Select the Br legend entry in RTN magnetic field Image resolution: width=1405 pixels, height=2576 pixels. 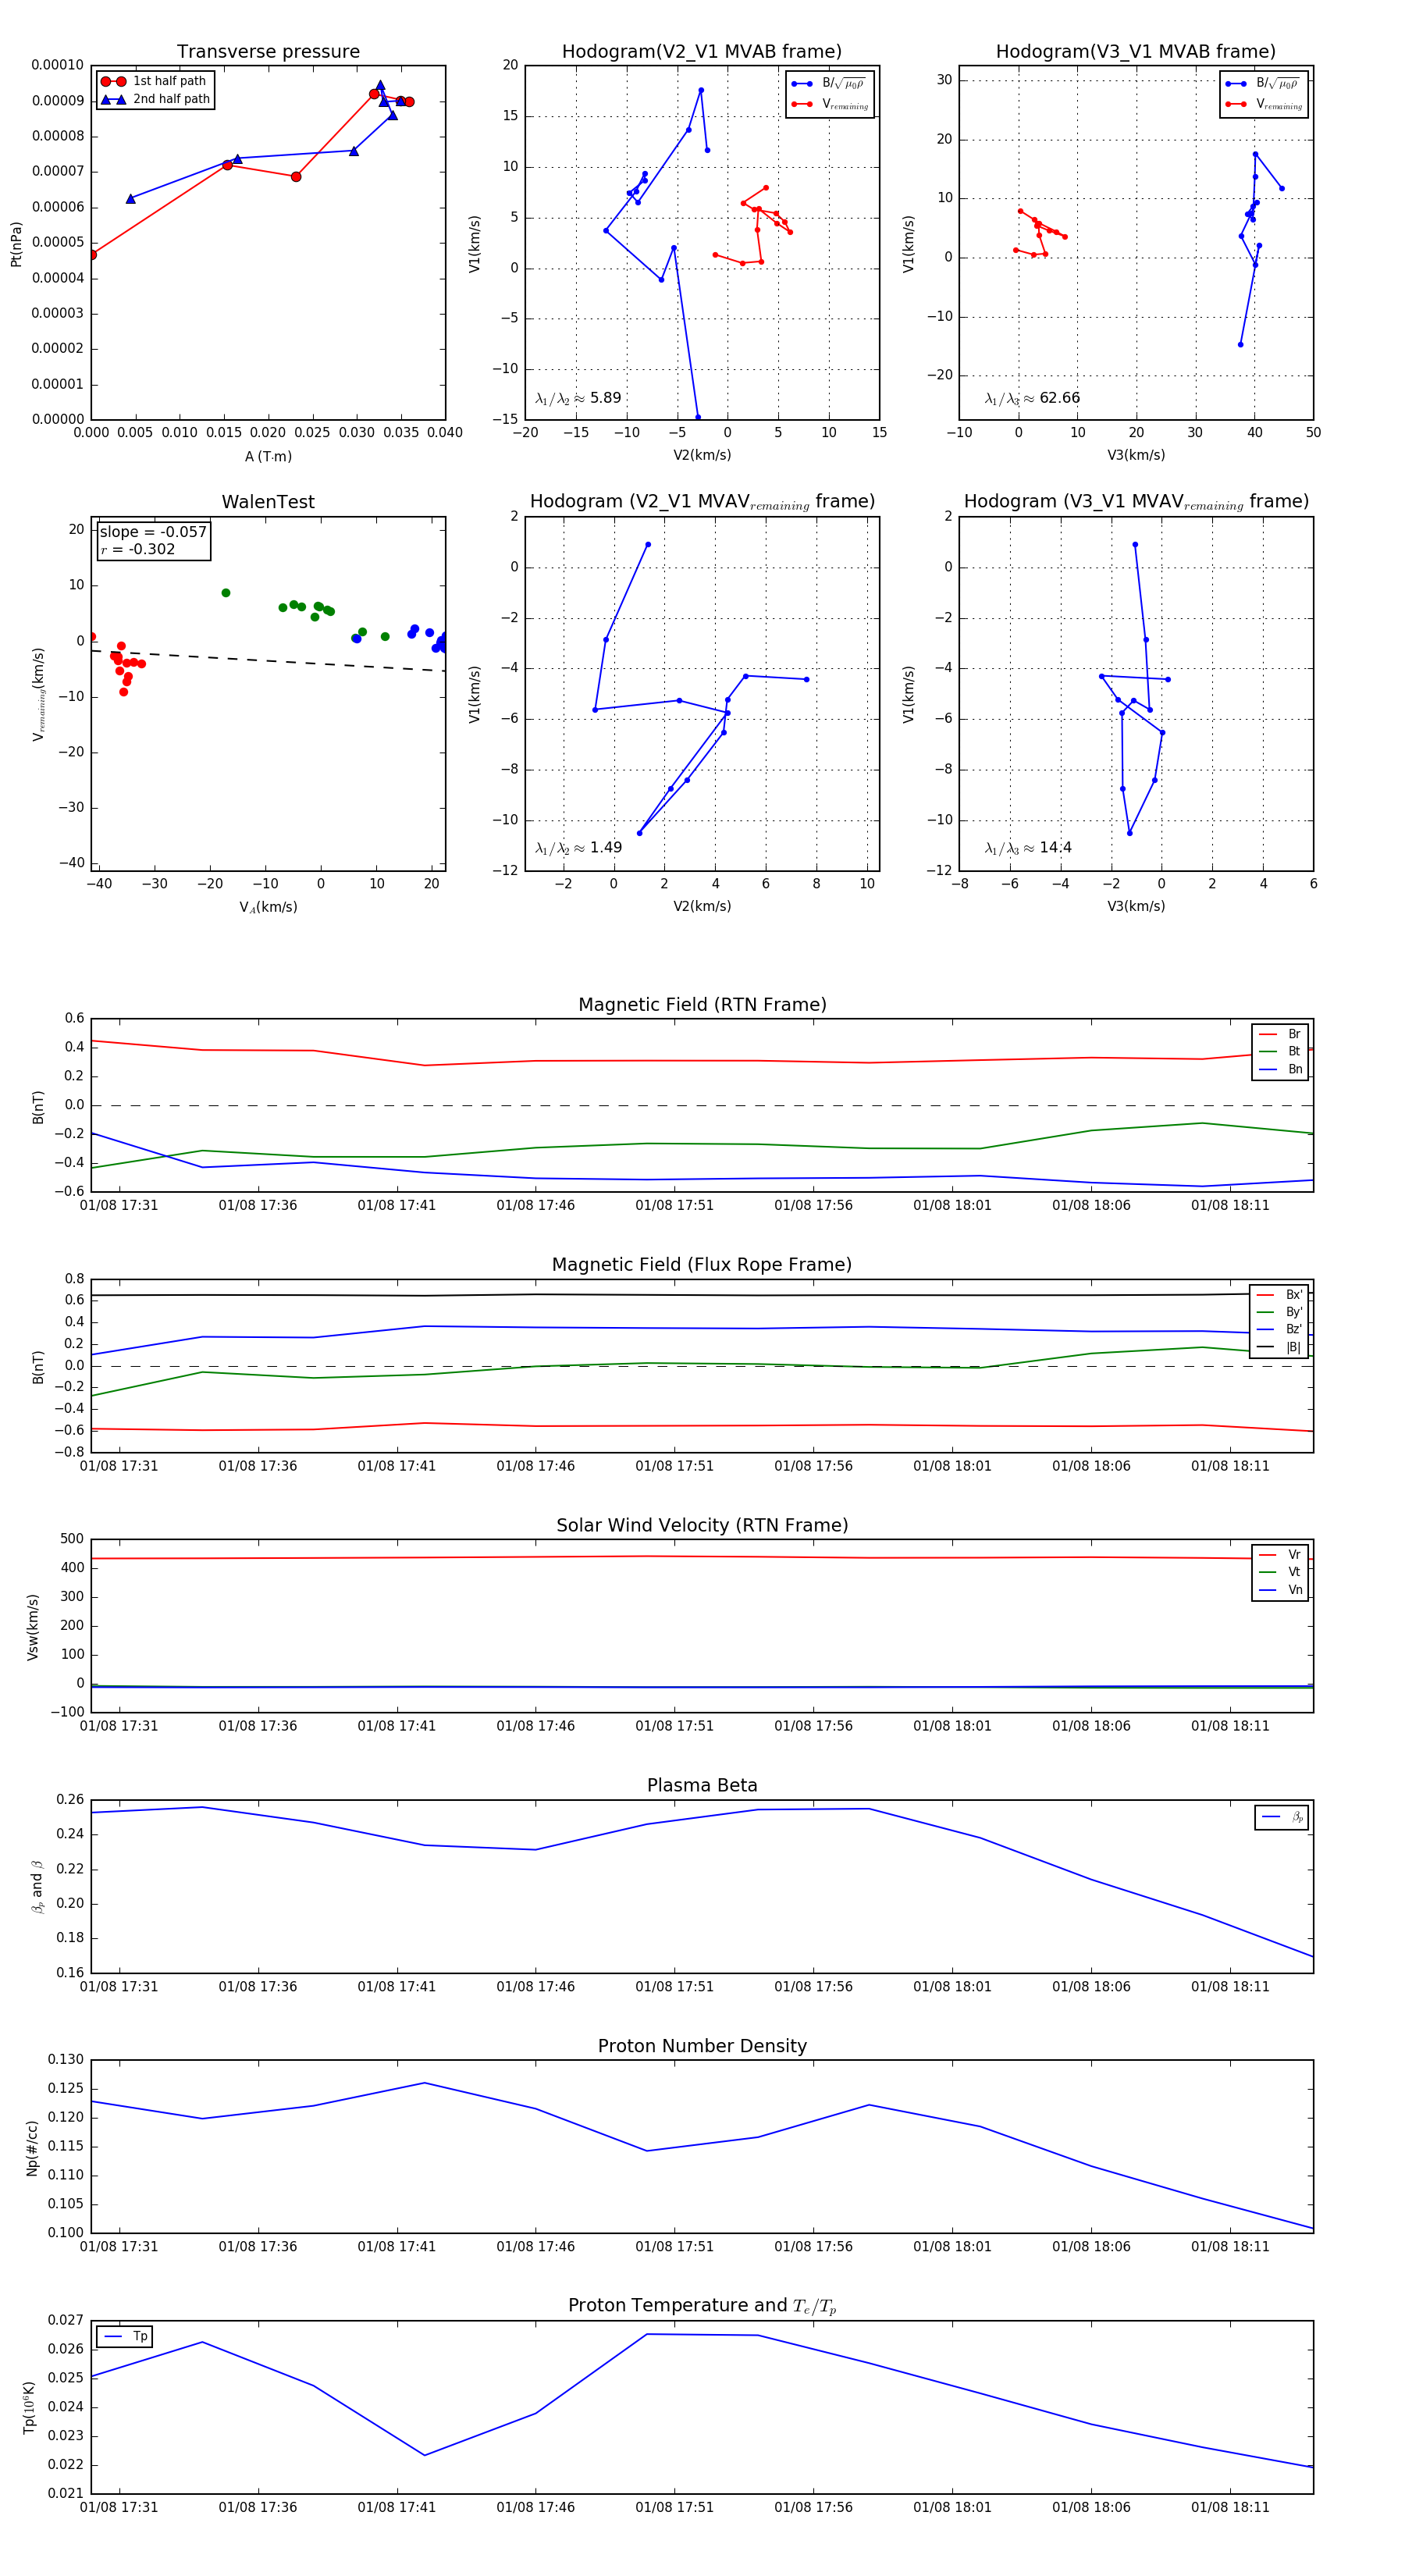(1280, 1034)
